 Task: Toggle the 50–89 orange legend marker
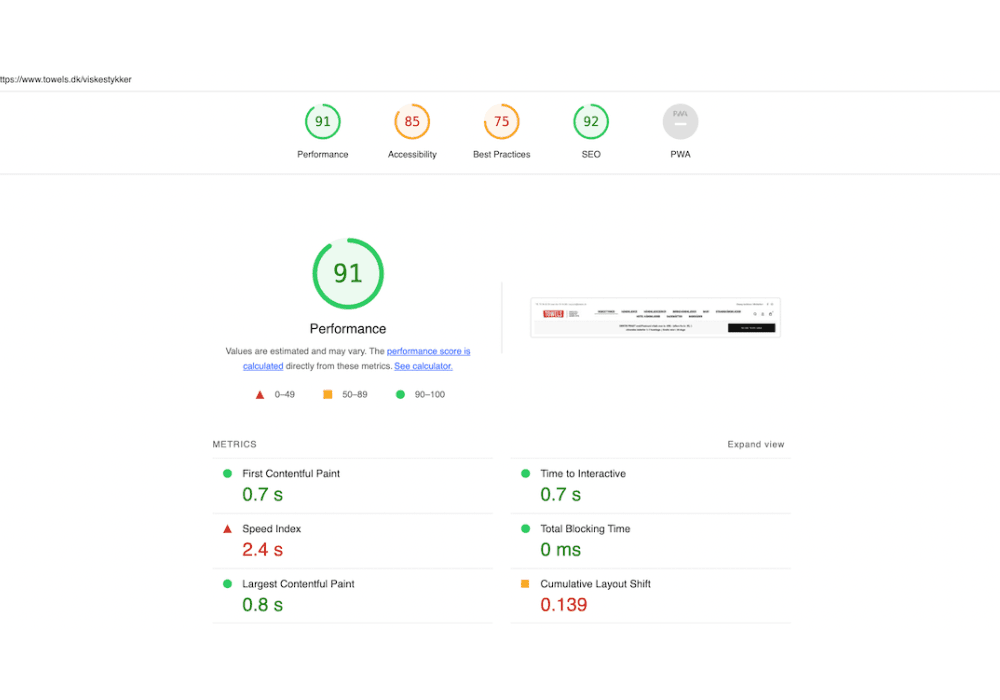tap(328, 394)
